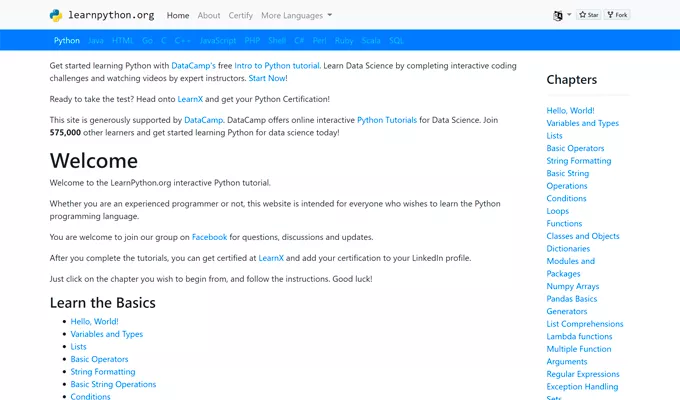Open Hello, World! in Chapters sidebar
The height and width of the screenshot is (400, 680).
click(570, 111)
